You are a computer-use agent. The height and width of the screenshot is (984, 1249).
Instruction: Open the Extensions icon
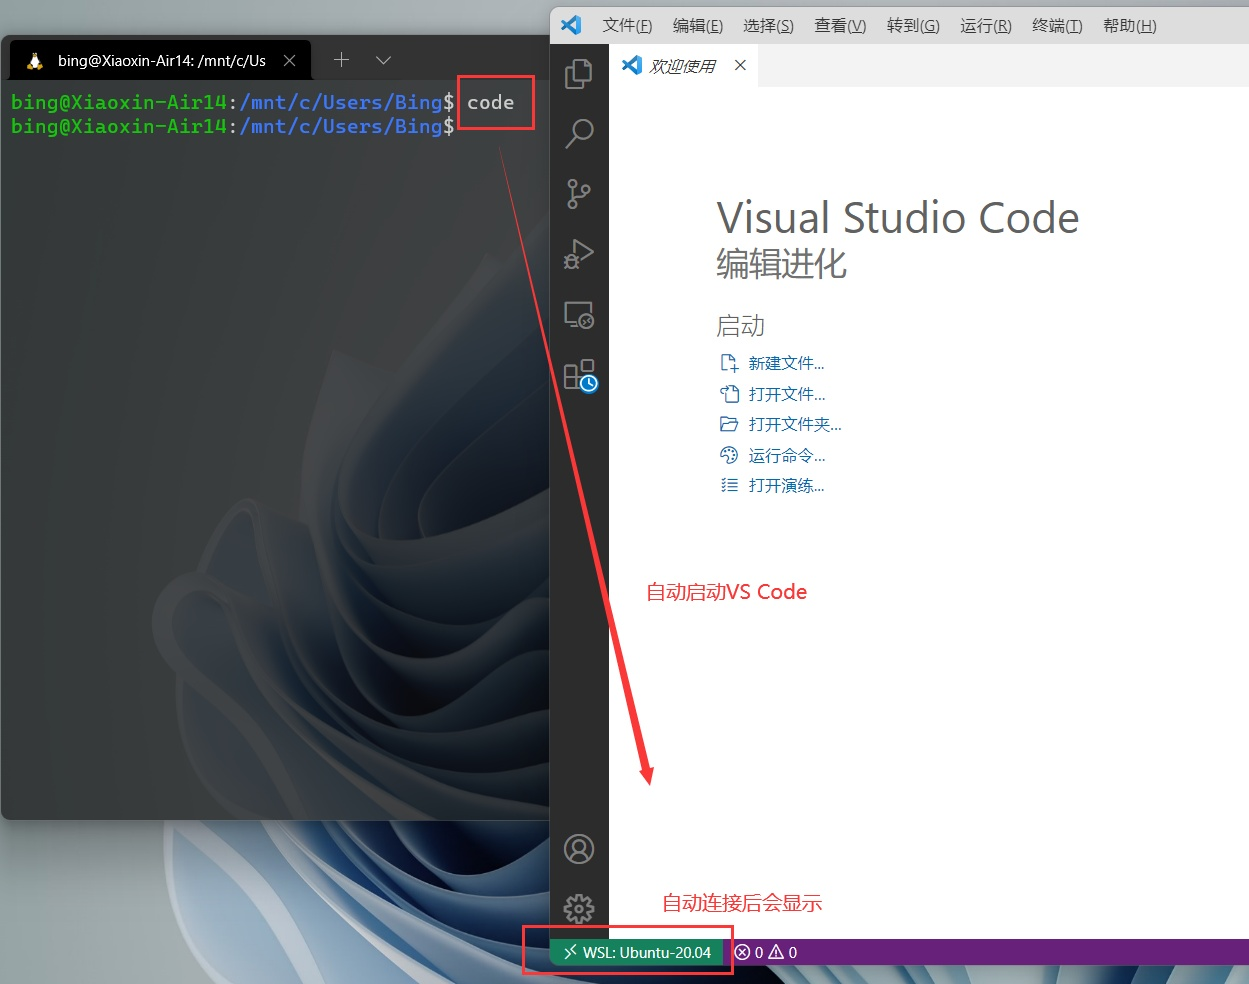point(579,374)
